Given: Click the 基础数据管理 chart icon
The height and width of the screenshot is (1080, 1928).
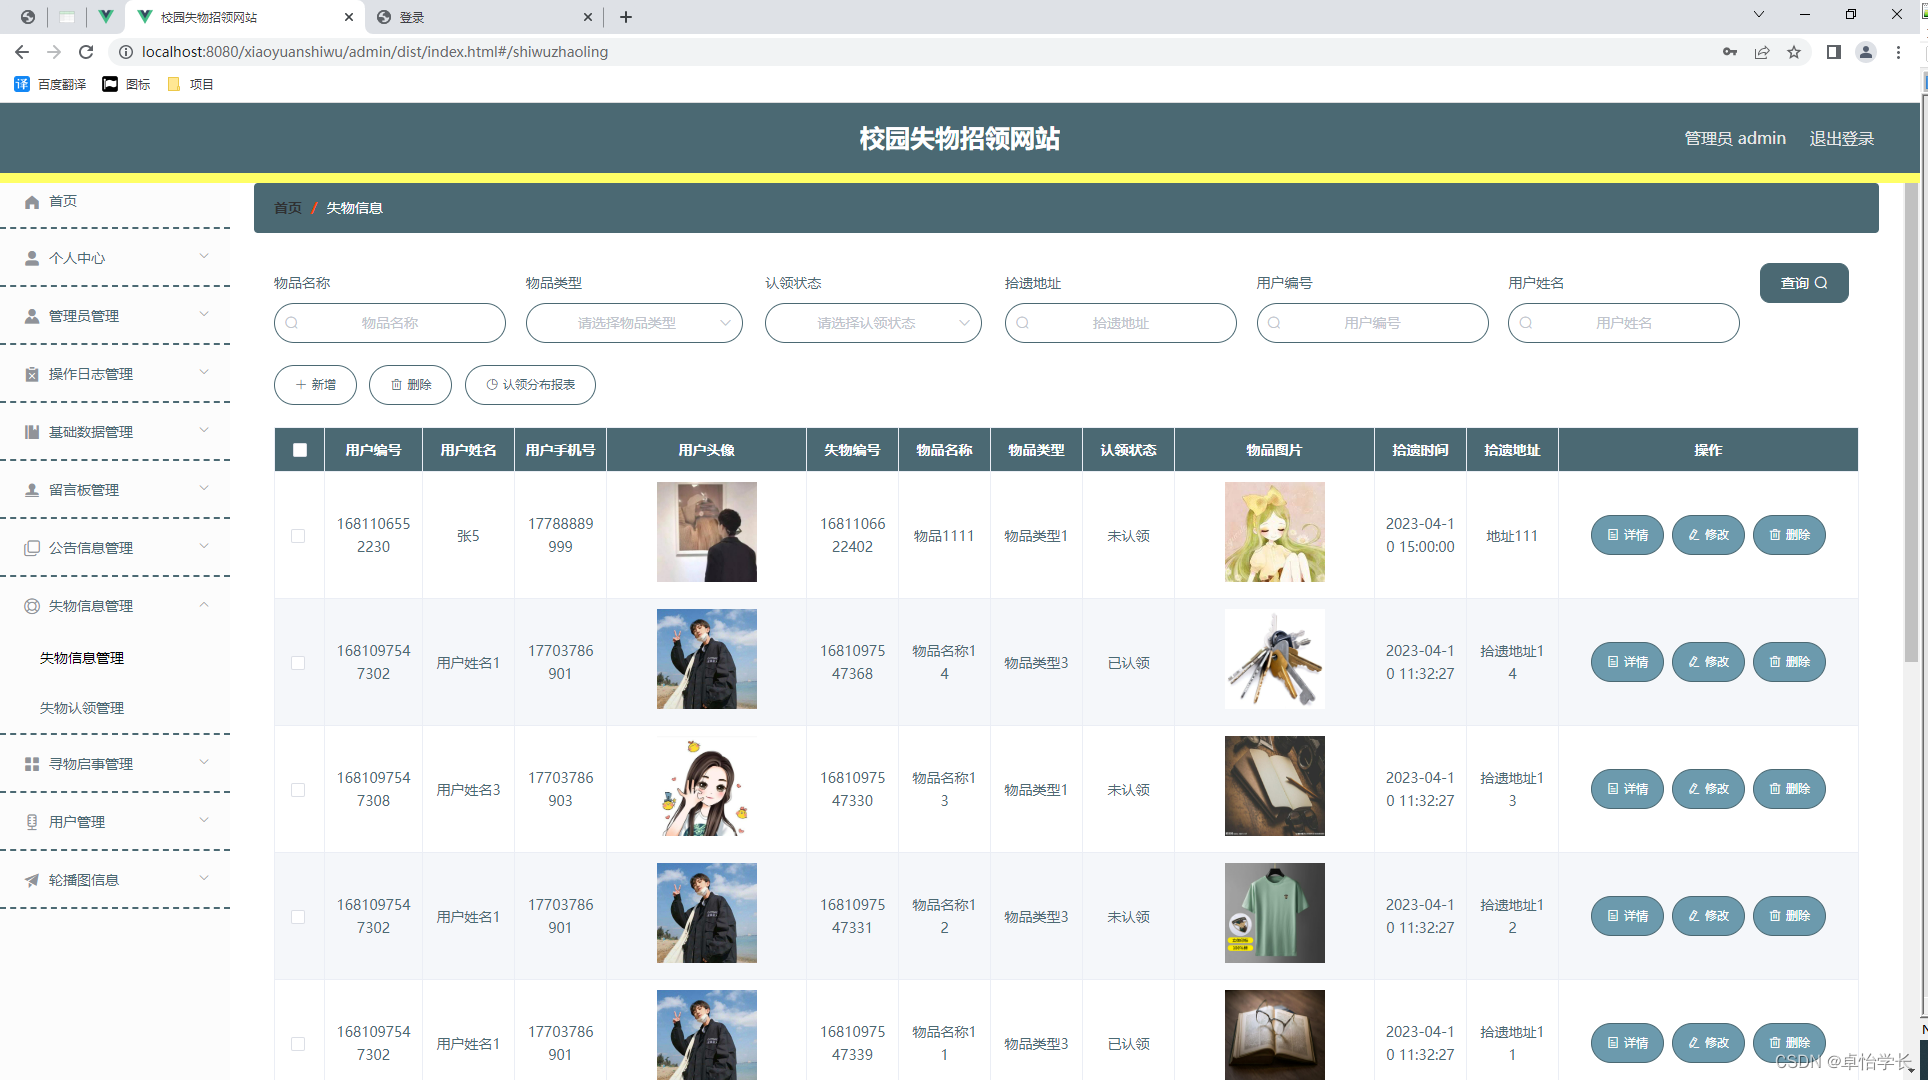Looking at the screenshot, I should tap(32, 432).
